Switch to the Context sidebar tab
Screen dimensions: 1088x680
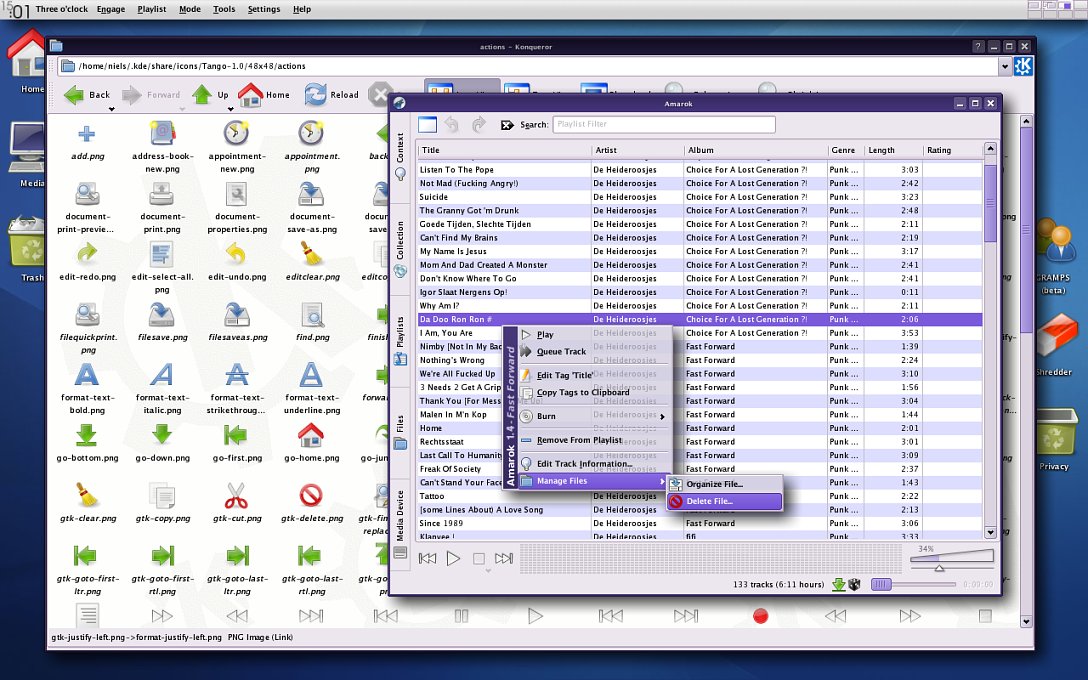(400, 156)
